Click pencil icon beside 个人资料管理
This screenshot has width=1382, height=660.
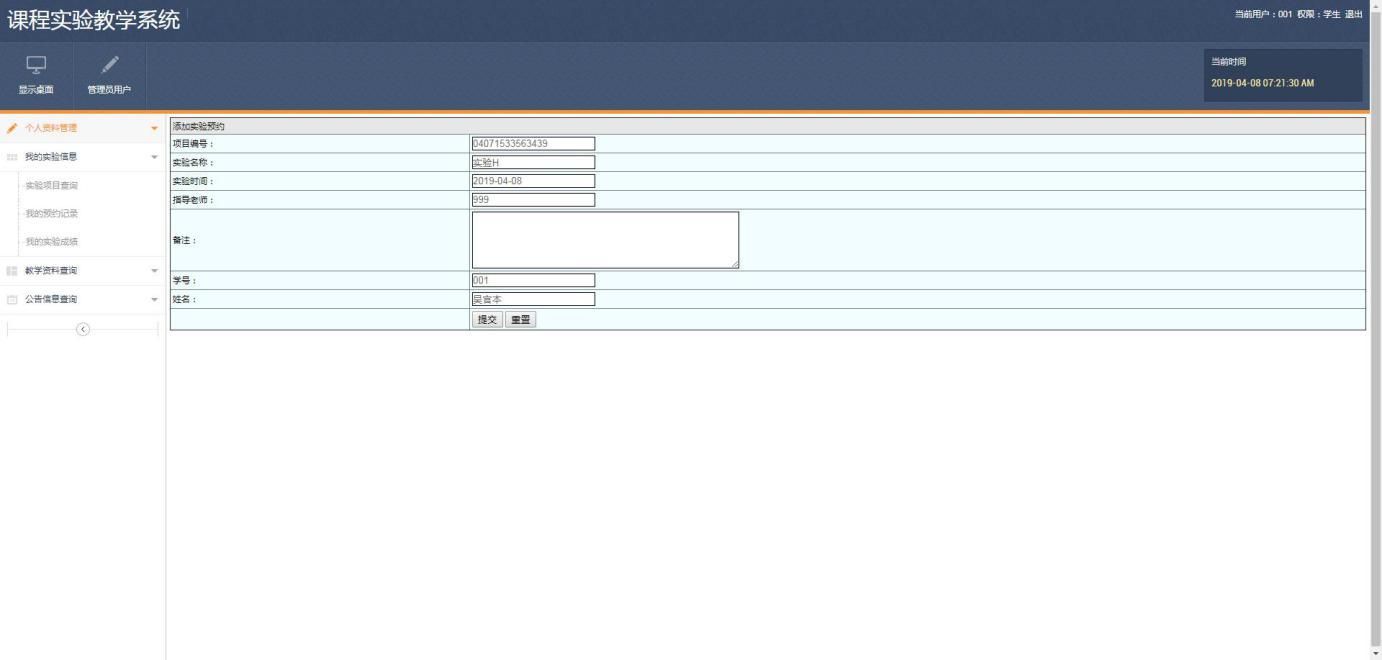(x=12, y=128)
